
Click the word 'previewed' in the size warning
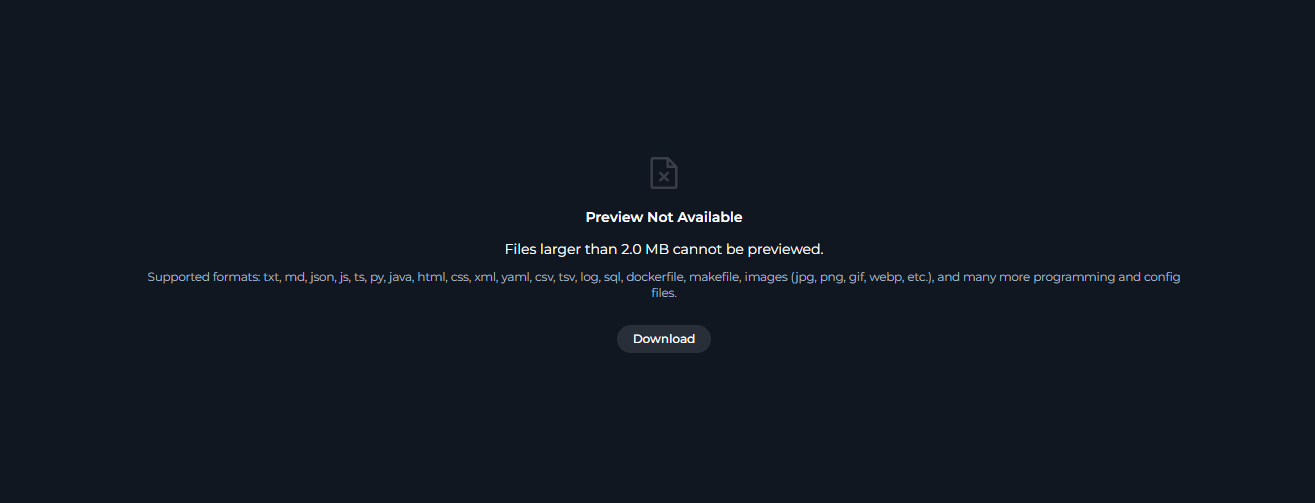(x=781, y=249)
